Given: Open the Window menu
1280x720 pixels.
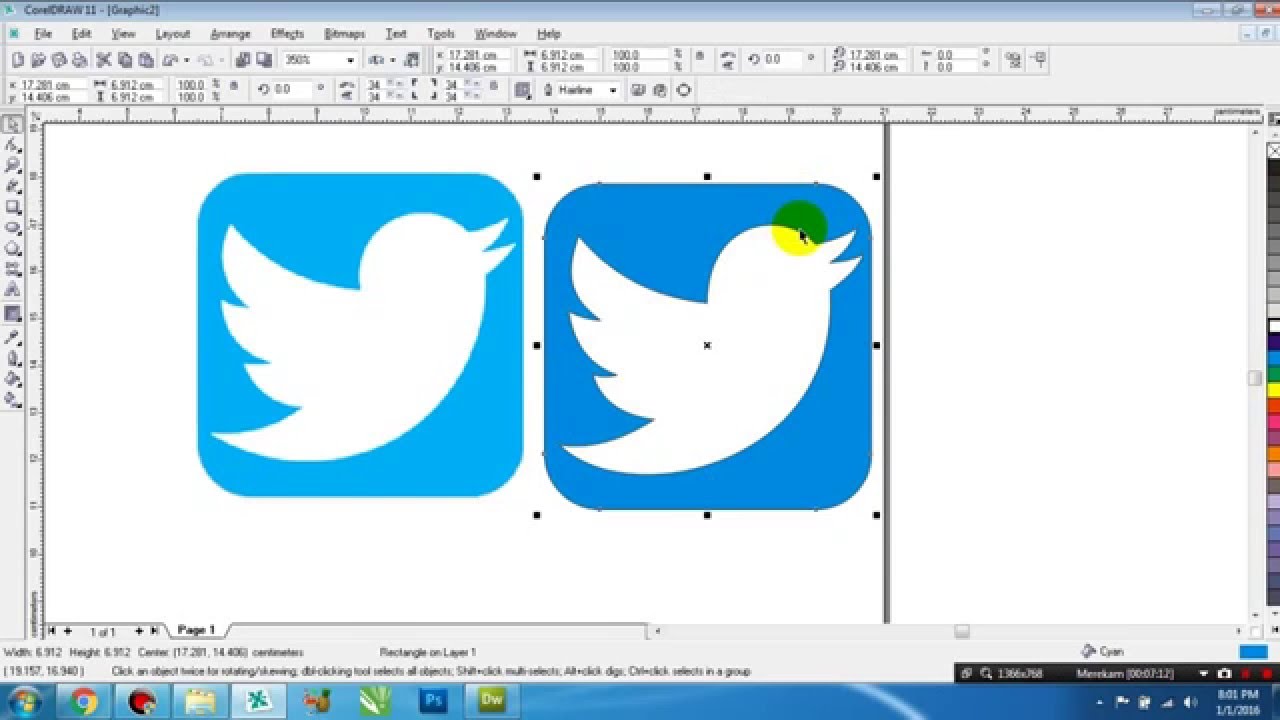Looking at the screenshot, I should (495, 34).
